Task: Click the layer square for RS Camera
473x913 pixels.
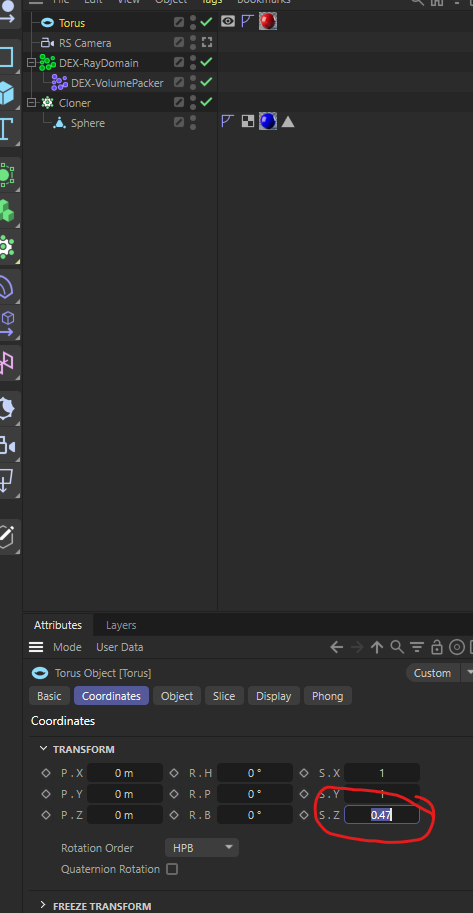Action: click(179, 43)
